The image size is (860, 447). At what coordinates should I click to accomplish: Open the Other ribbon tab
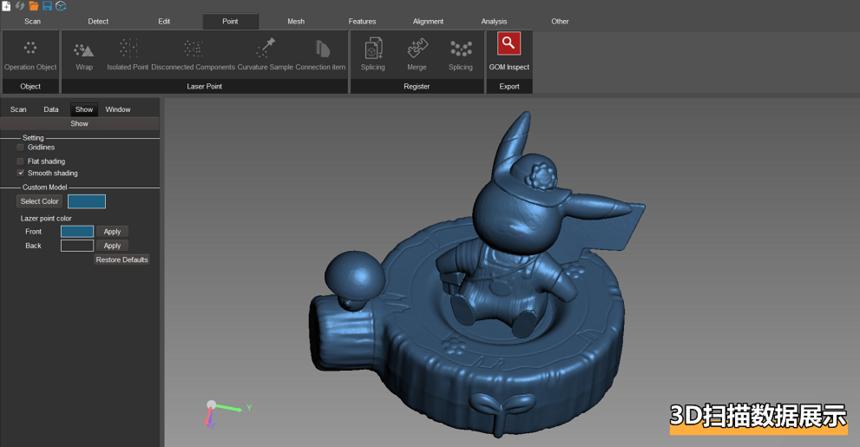click(x=560, y=21)
